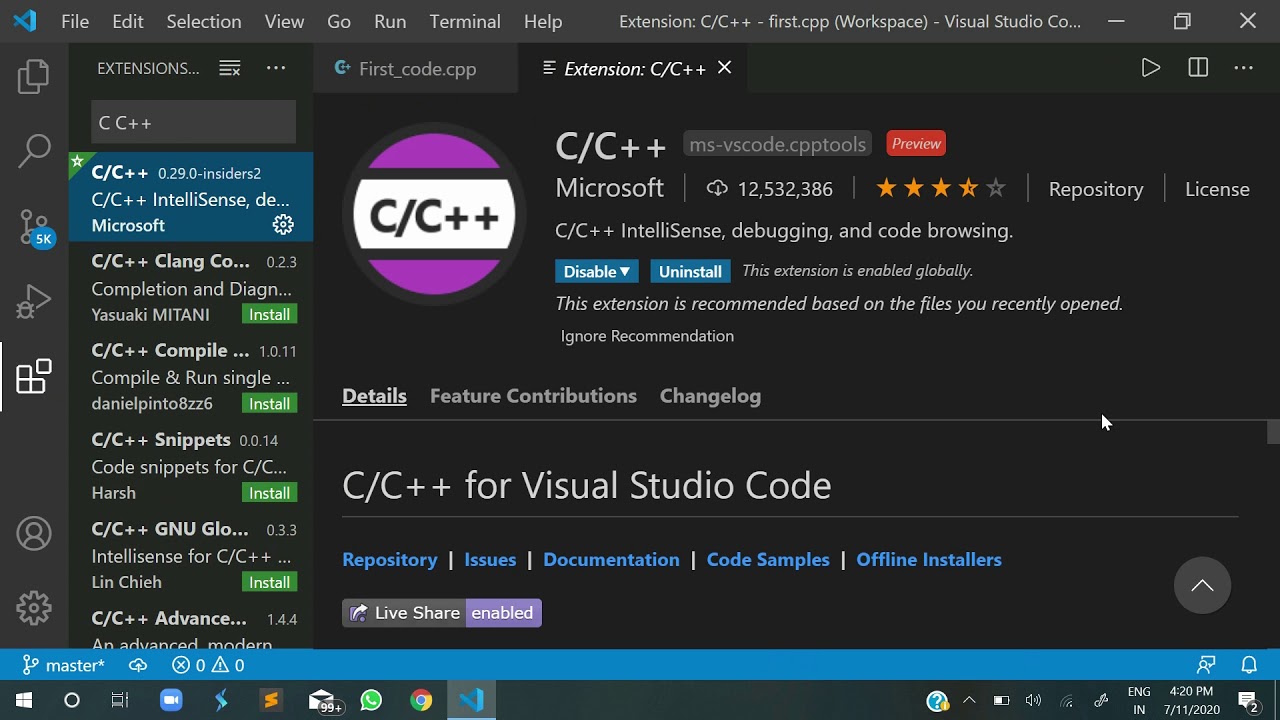Run code with the play icon
1280x720 pixels.
point(1151,68)
